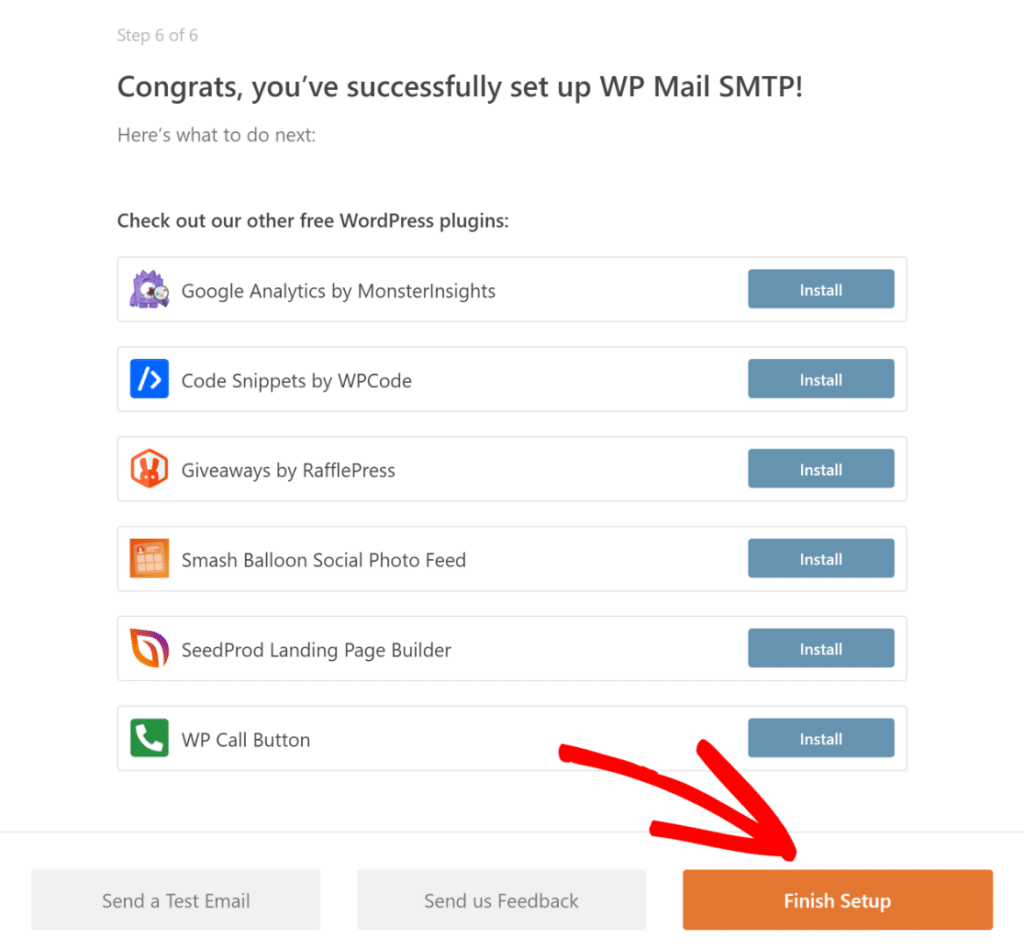Install Smash Balloon Social Photo Feed

coord(820,558)
